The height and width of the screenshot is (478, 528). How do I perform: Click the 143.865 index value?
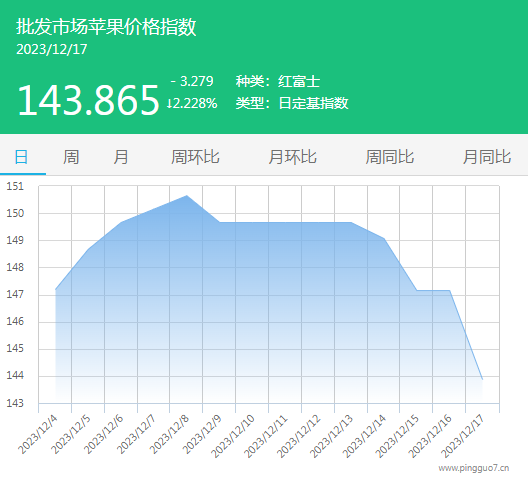(88, 100)
